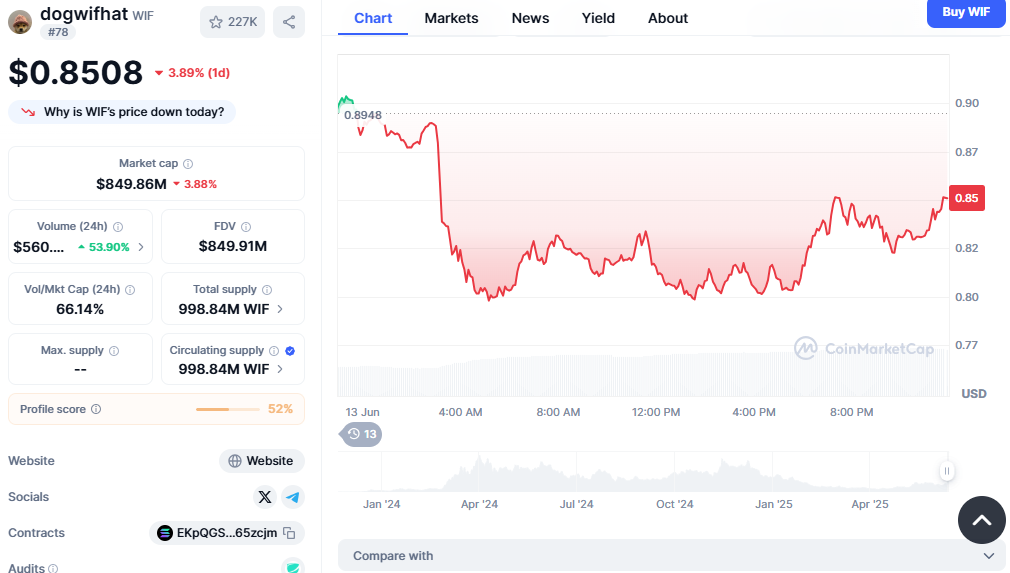Click the Vol/Mkt Cap (24h) info icon
The height and width of the screenshot is (573, 1010).
[x=130, y=290]
